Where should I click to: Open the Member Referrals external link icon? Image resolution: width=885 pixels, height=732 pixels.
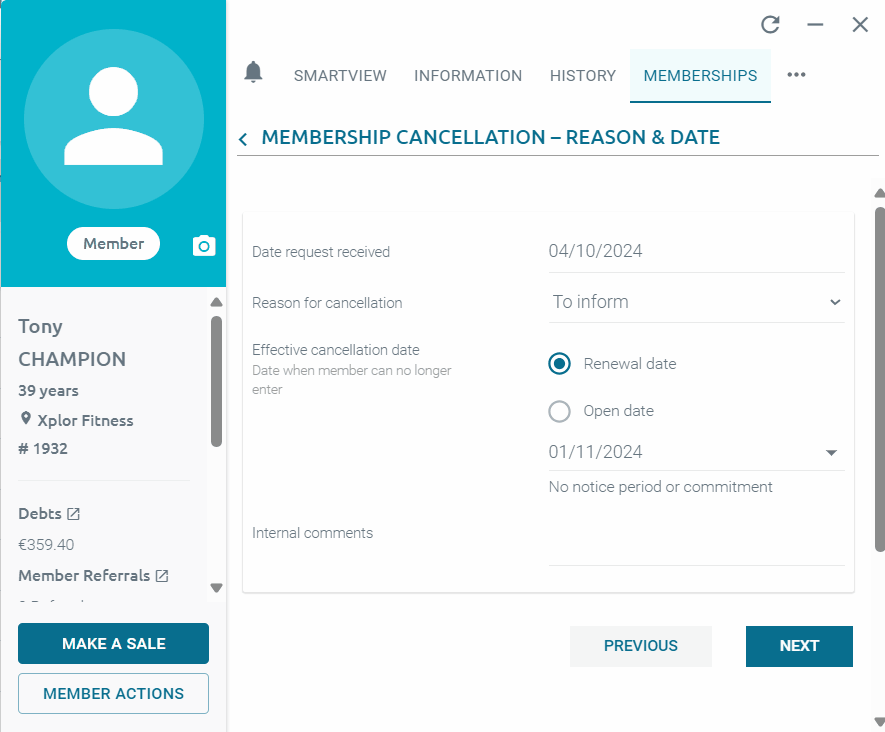pos(162,576)
